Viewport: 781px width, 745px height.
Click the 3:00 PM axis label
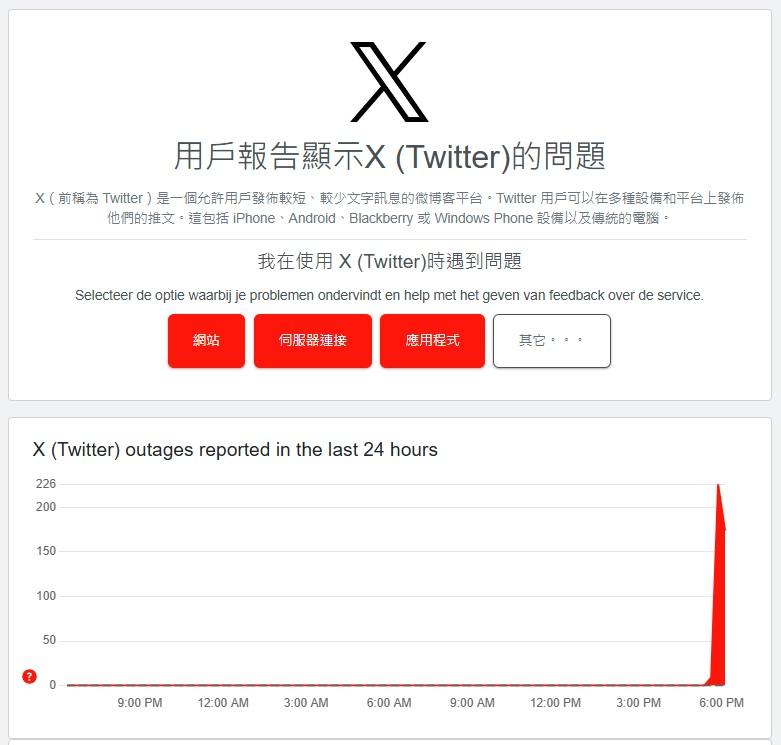pos(639,703)
